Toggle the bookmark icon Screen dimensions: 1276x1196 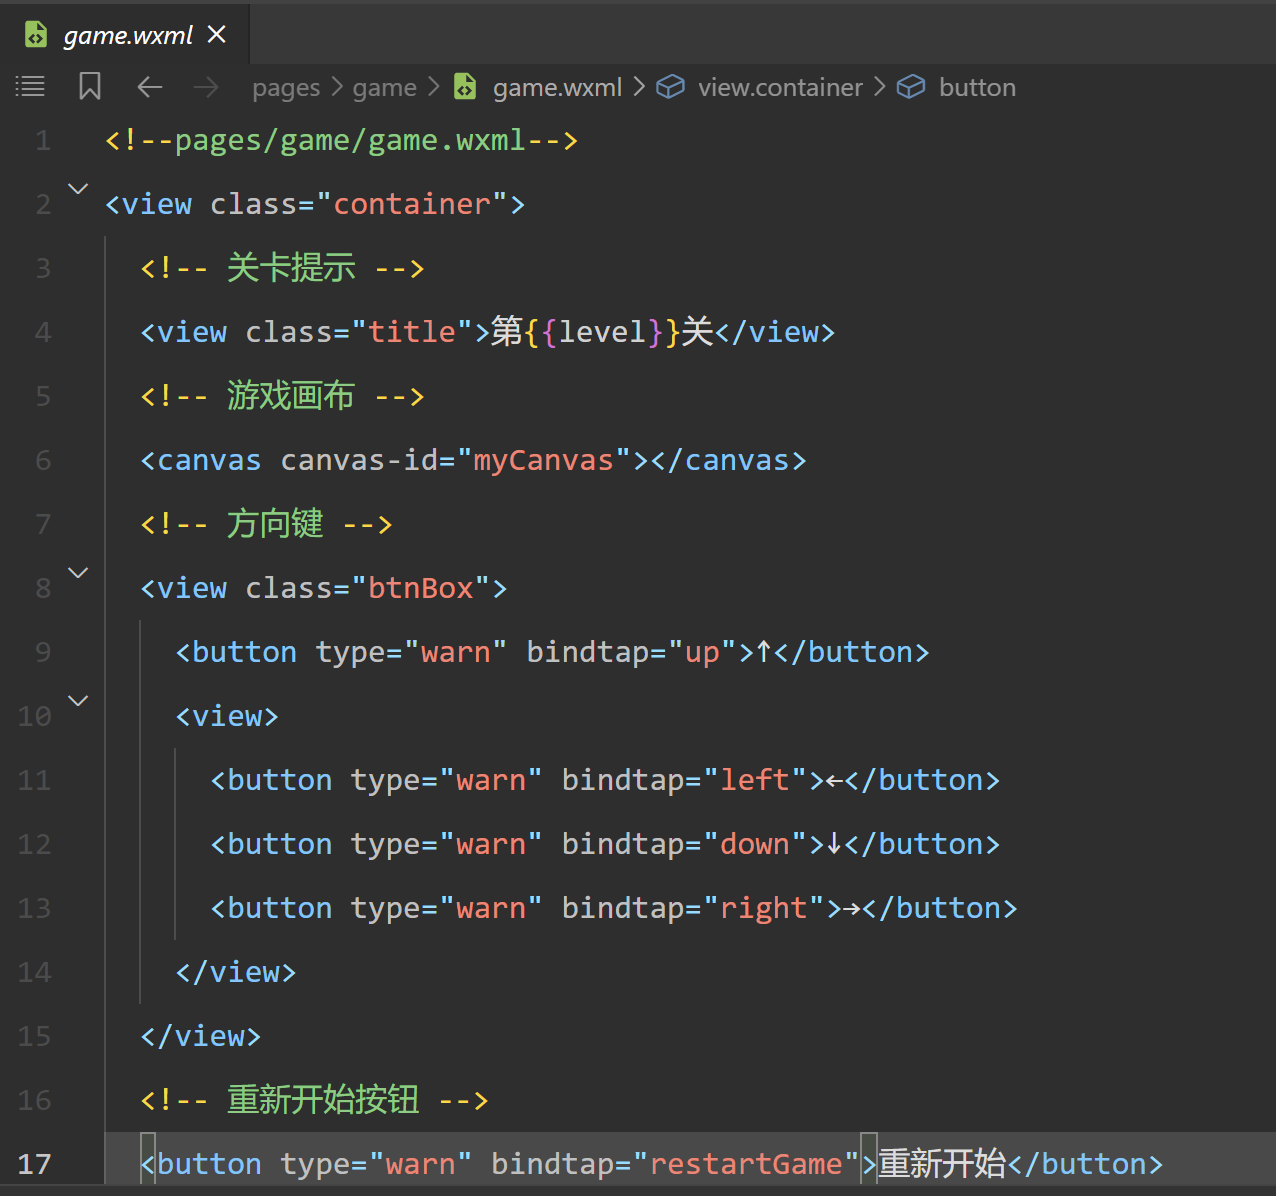click(90, 87)
